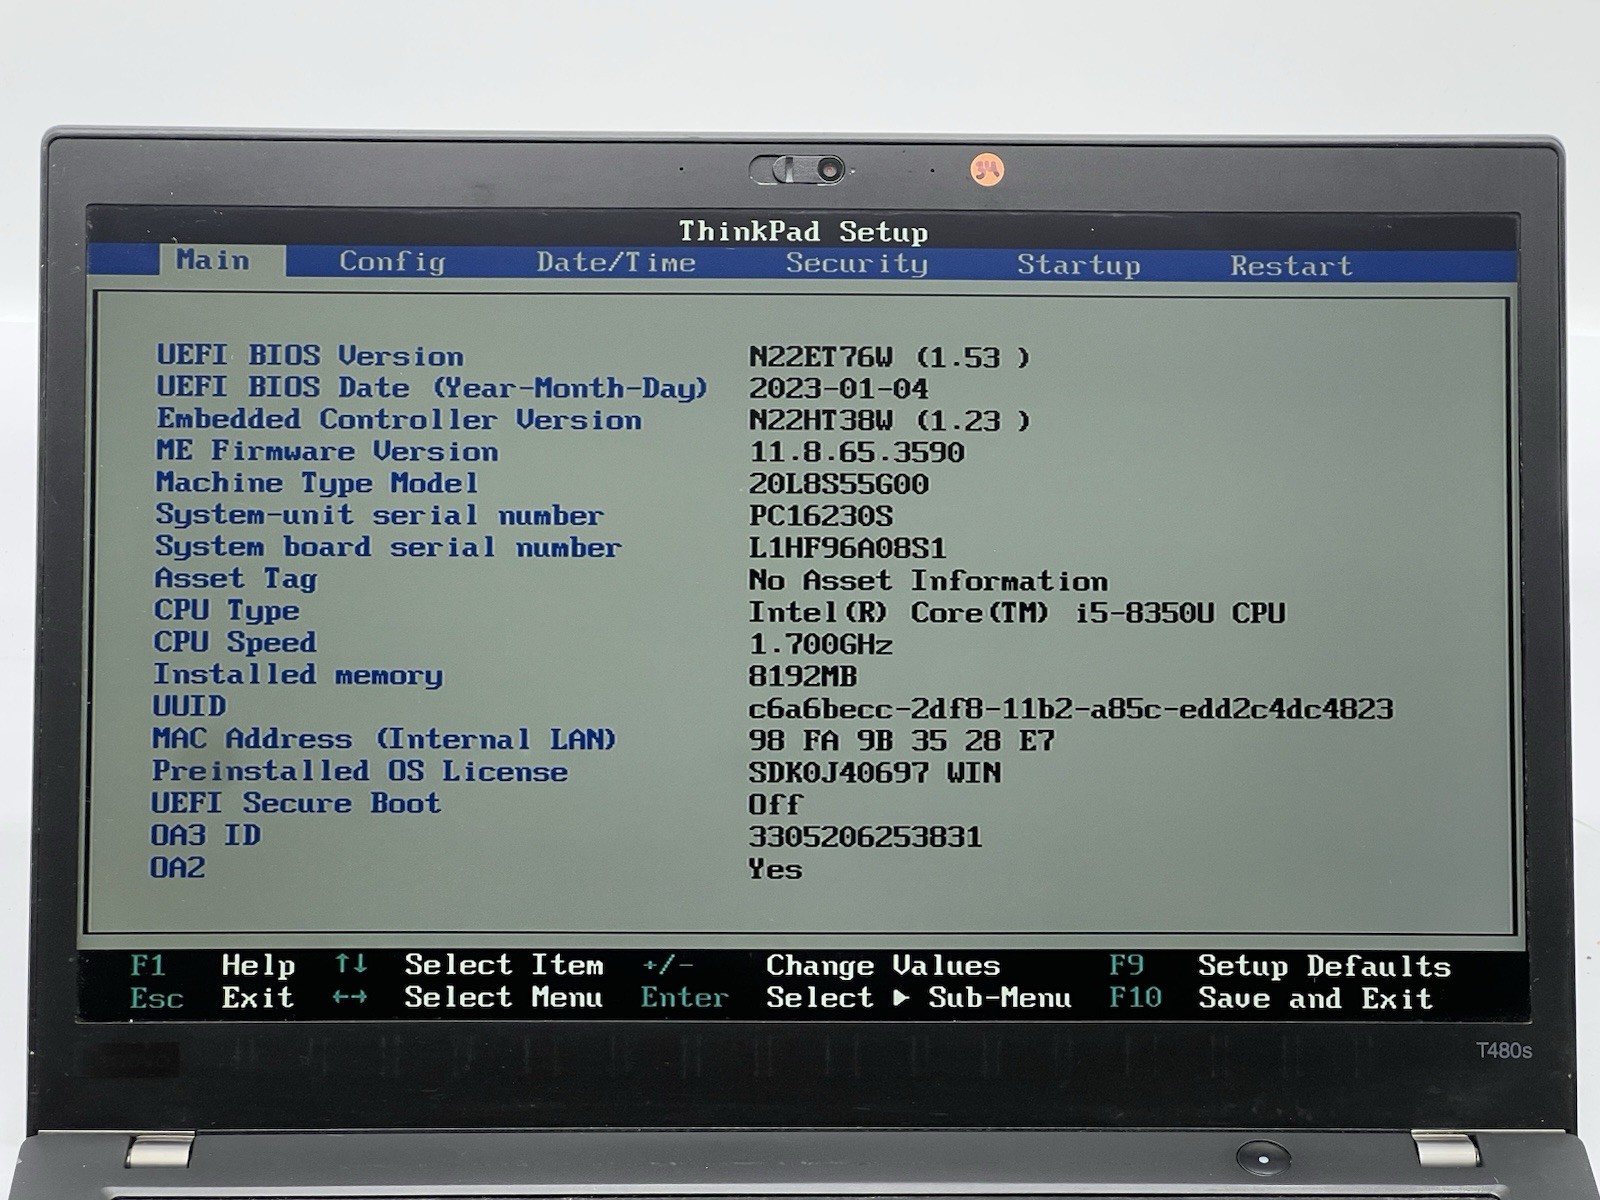This screenshot has height=1200, width=1600.
Task: Select license value SDK0J40697 WIN
Action: (x=875, y=772)
